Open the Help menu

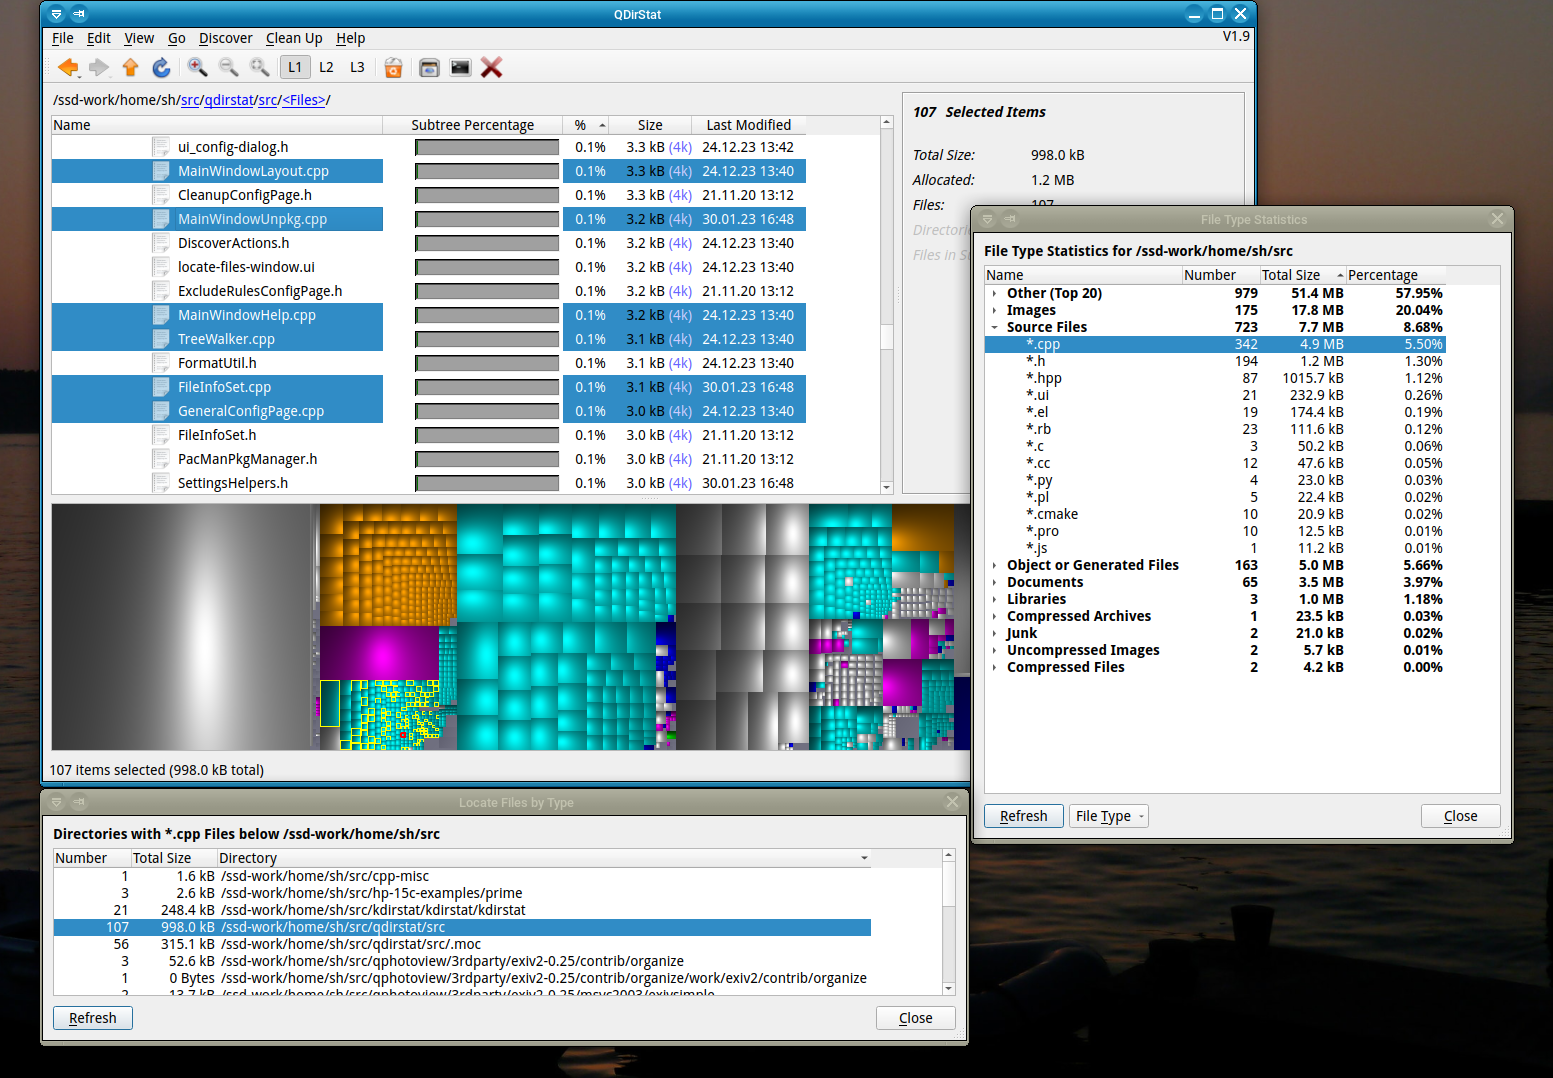pyautogui.click(x=351, y=38)
